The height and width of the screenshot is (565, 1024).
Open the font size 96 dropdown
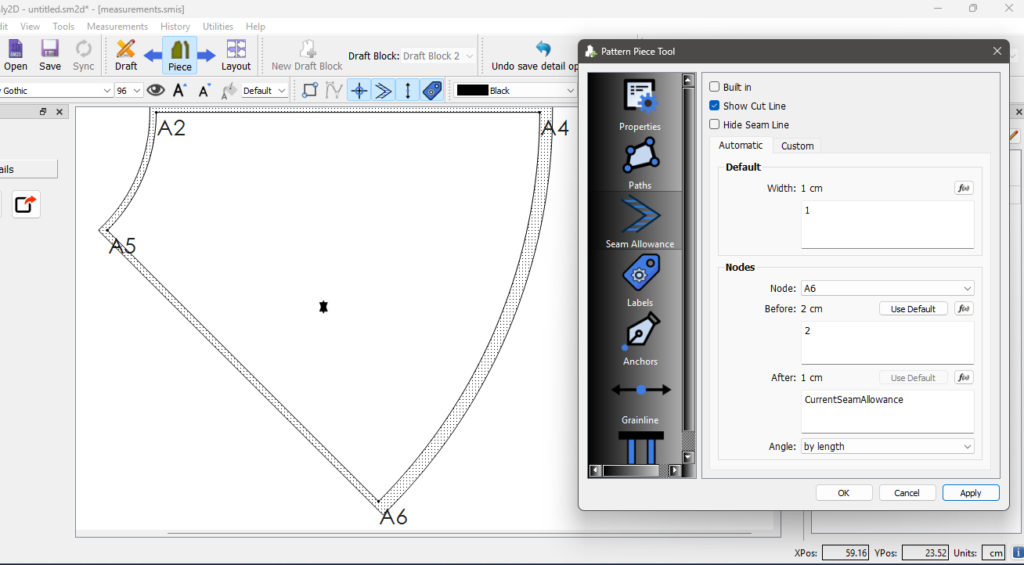pyautogui.click(x=129, y=91)
